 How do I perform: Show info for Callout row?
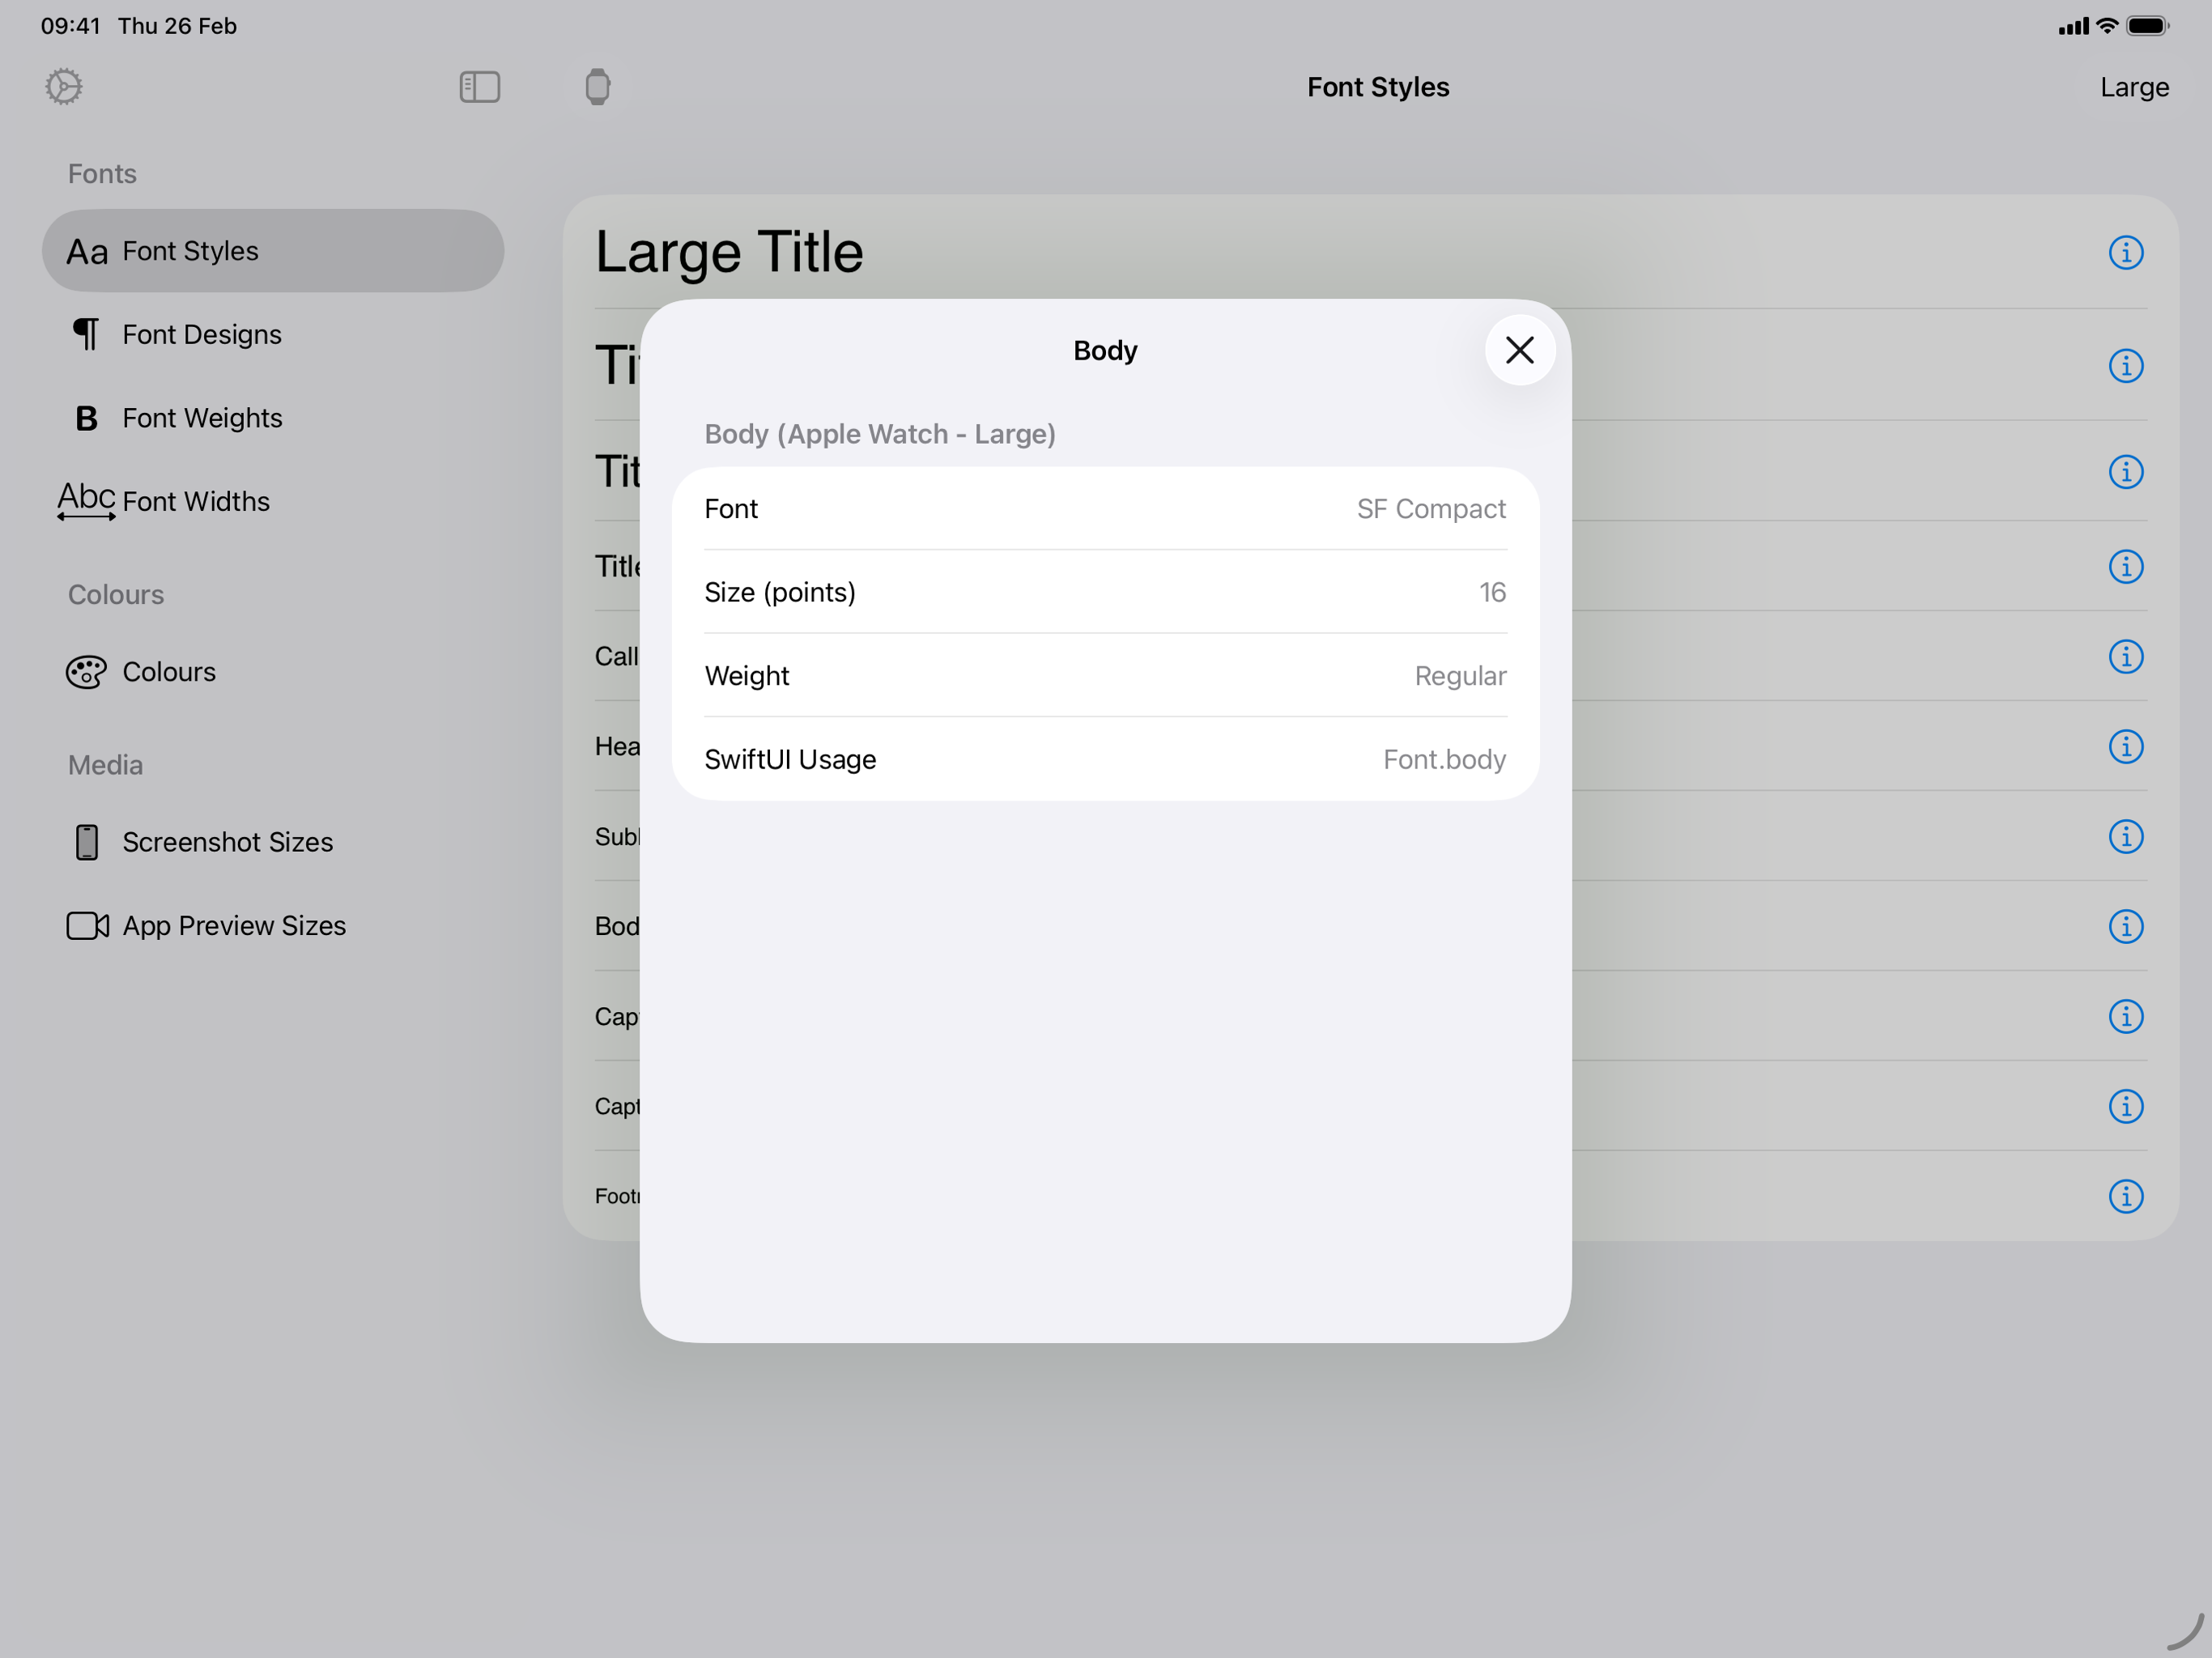click(x=2125, y=656)
